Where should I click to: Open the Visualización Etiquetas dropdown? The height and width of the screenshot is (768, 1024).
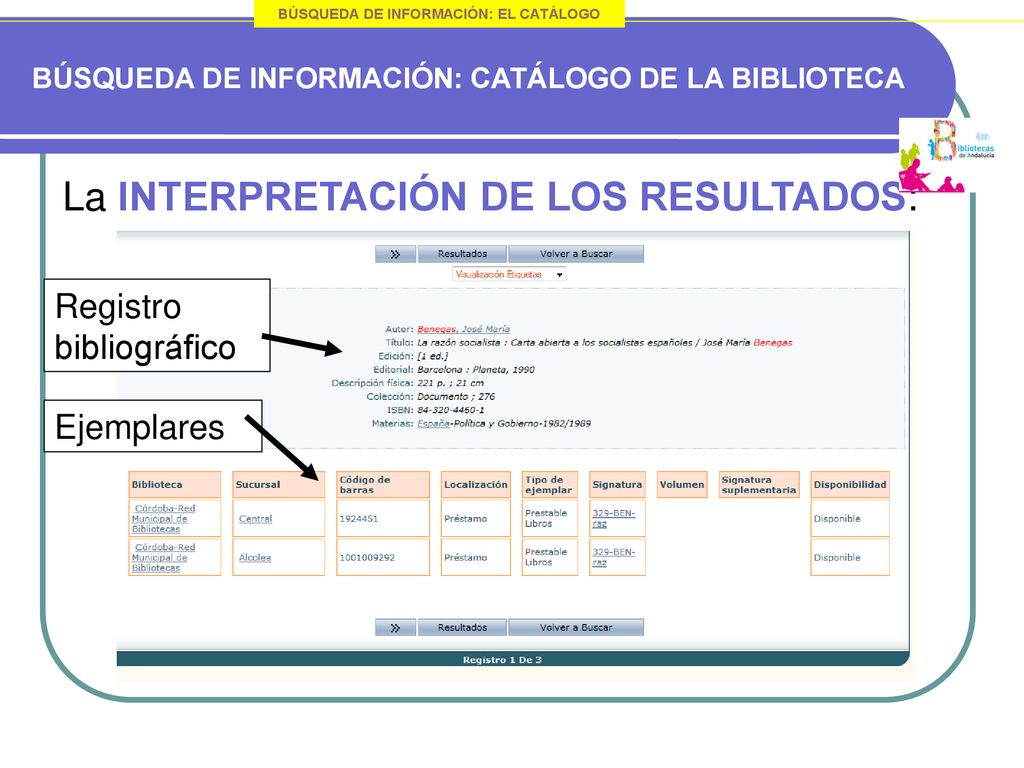click(x=509, y=275)
